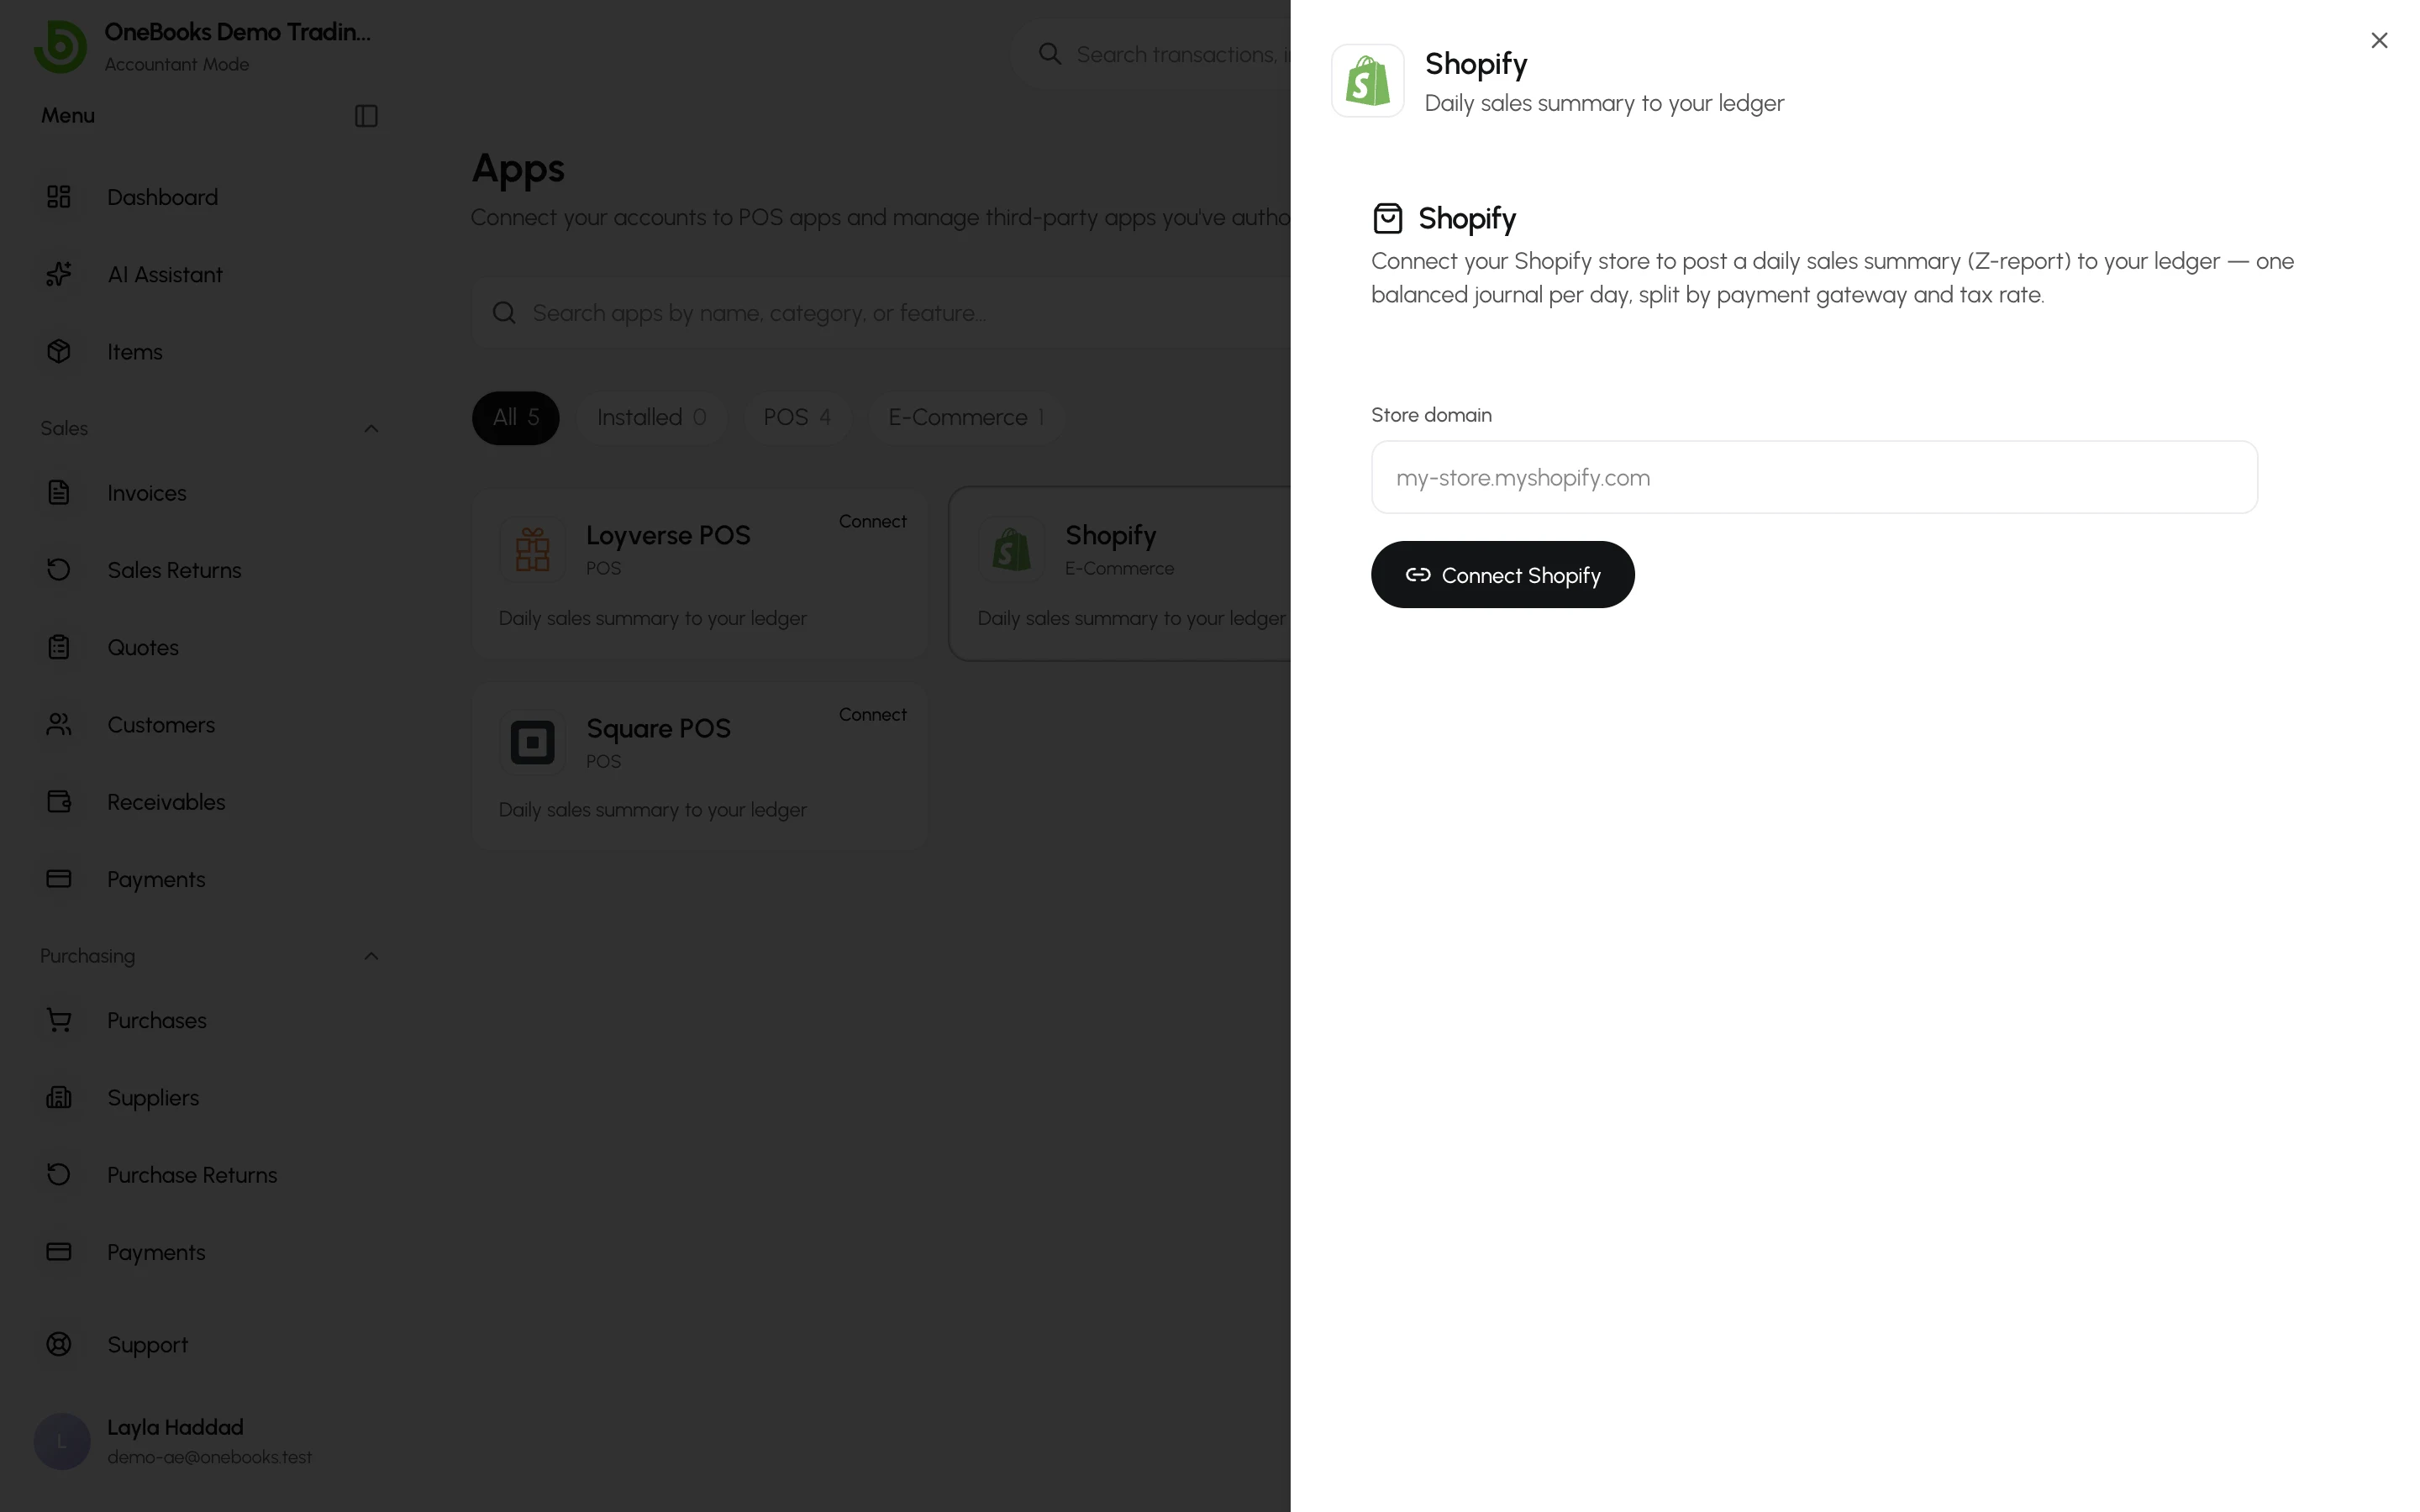Click the Shopify bag logo in panel header
2420x1512 pixels.
click(1367, 80)
